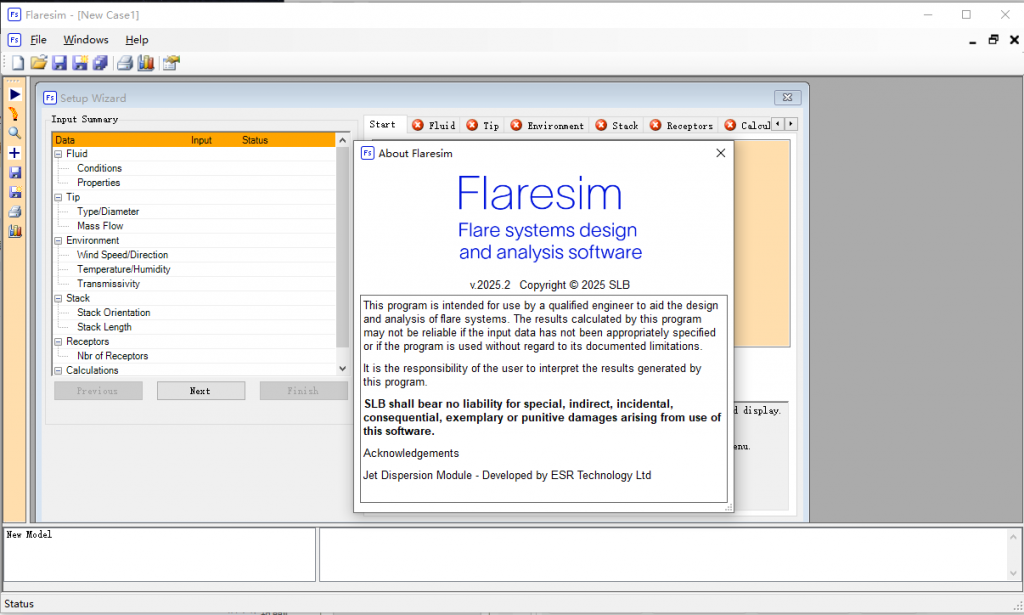Click the magnifying glass icon in the side toolbar
Viewport: 1024px width, 615px height.
point(14,133)
